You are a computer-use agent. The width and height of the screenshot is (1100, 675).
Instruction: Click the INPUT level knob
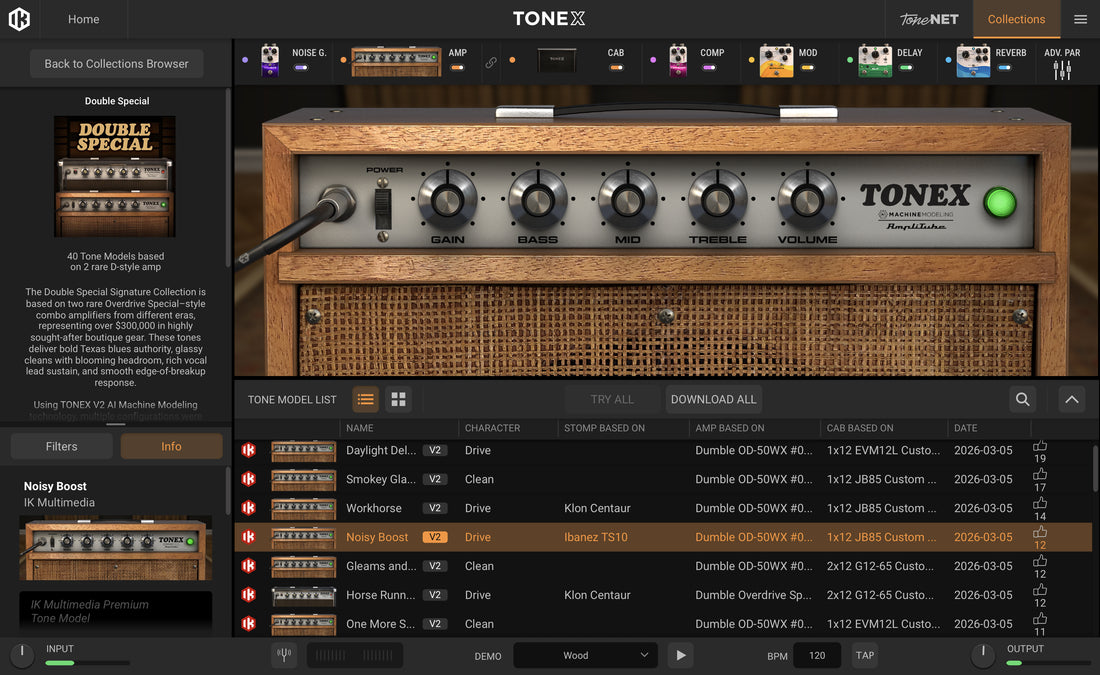click(x=22, y=655)
